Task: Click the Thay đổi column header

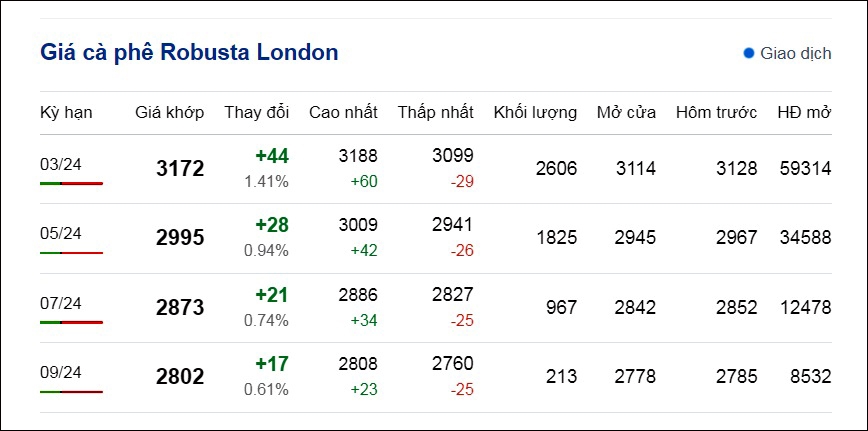Action: tap(256, 112)
